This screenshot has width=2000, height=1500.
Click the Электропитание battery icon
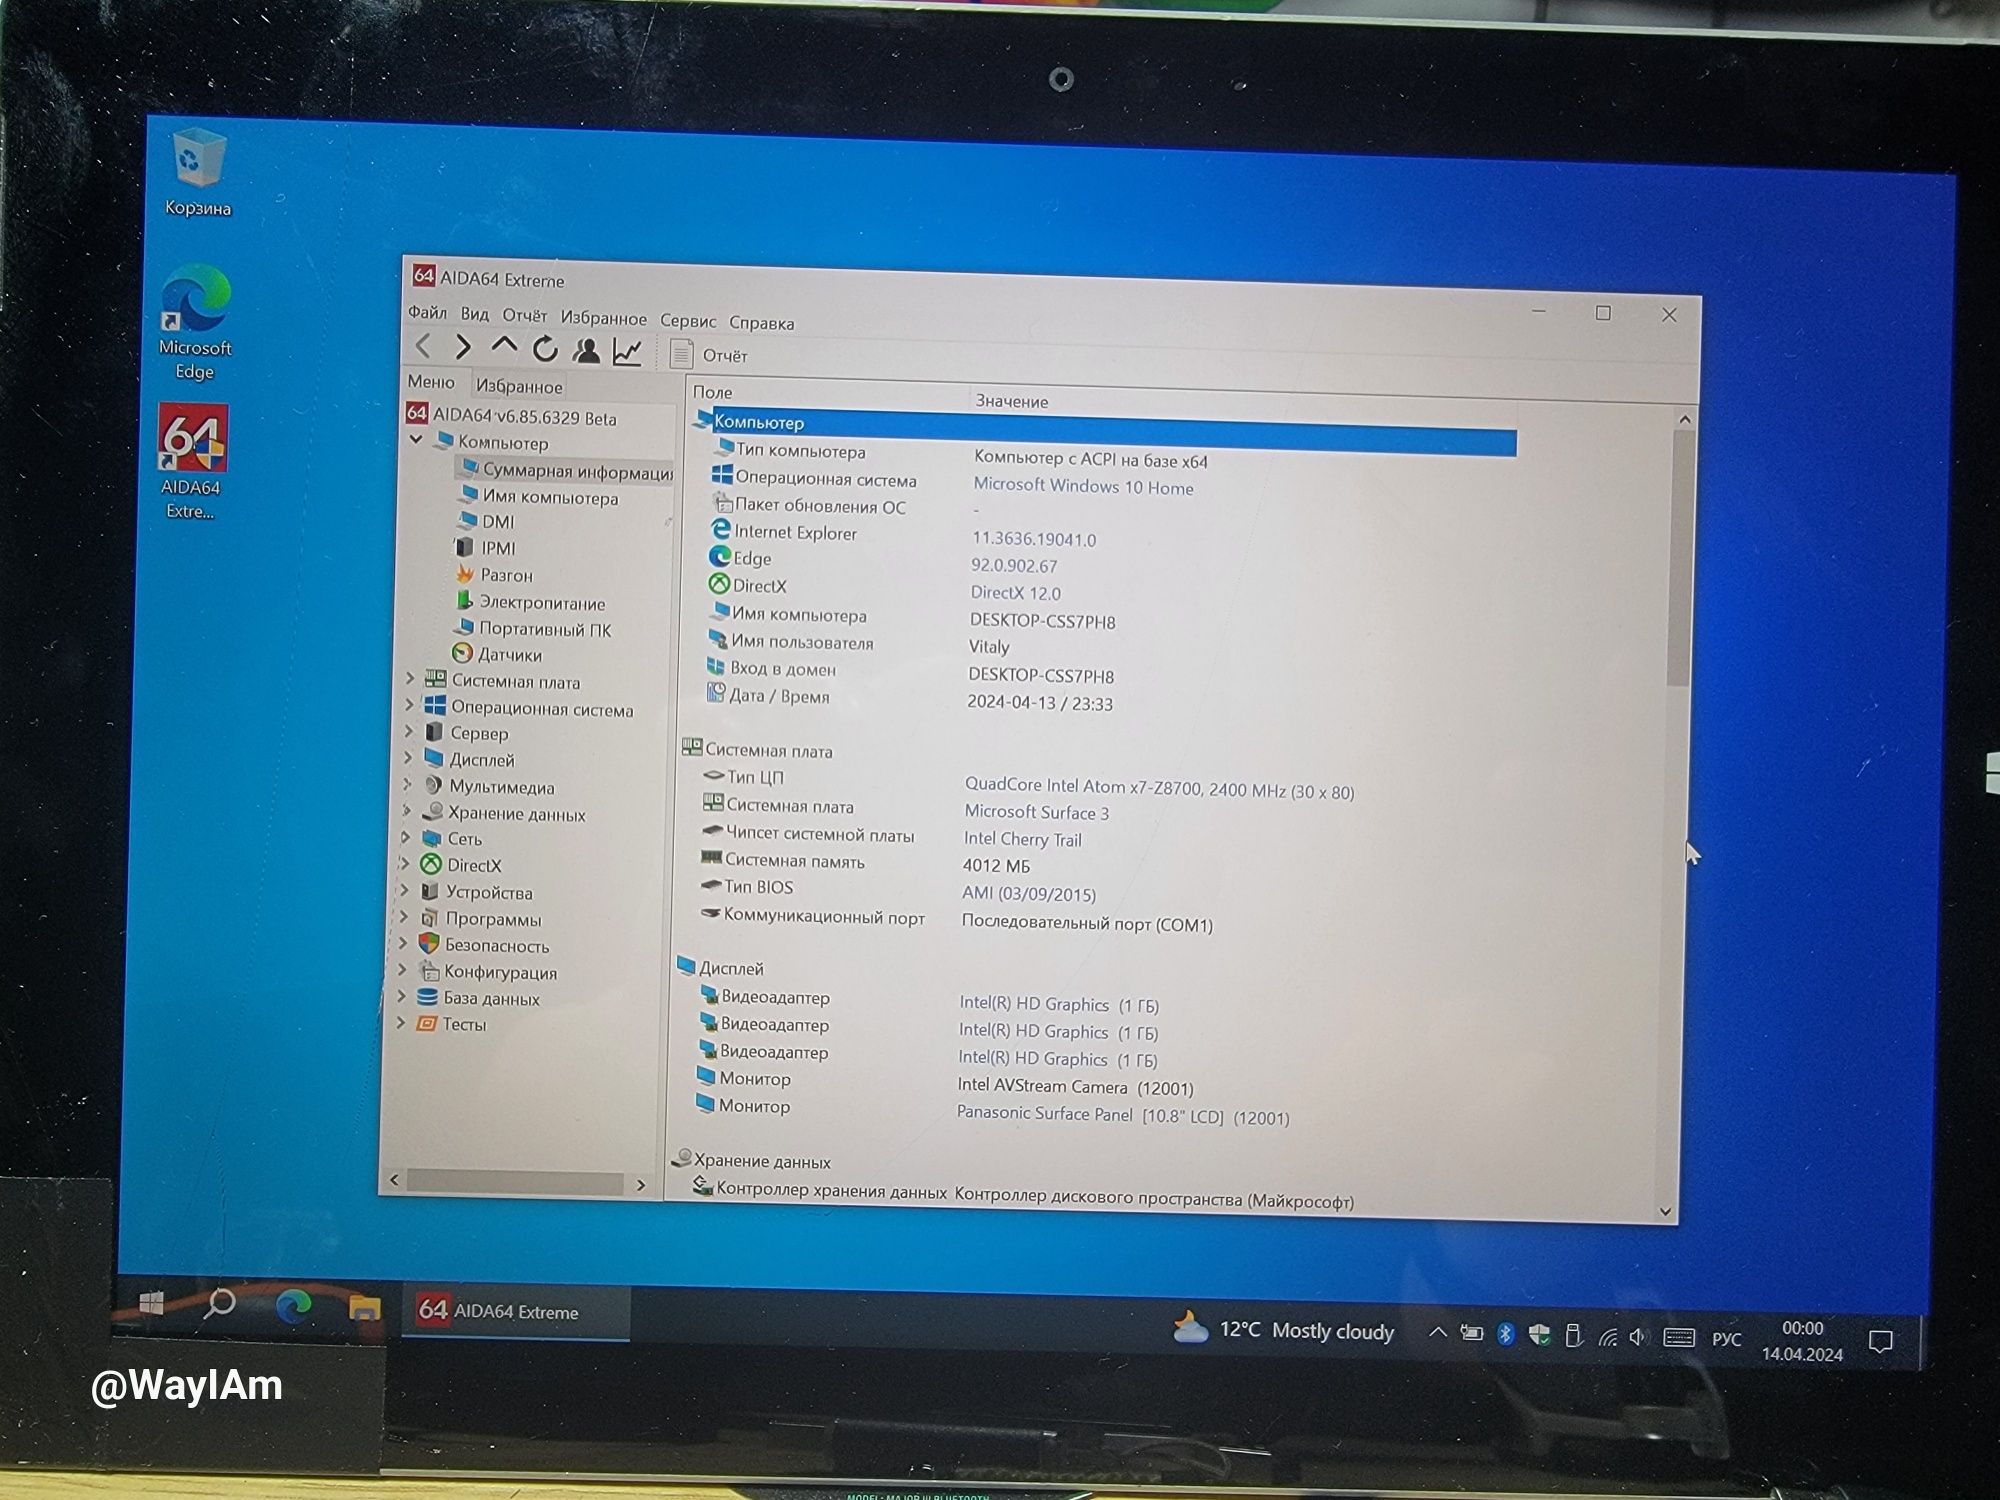pos(464,601)
